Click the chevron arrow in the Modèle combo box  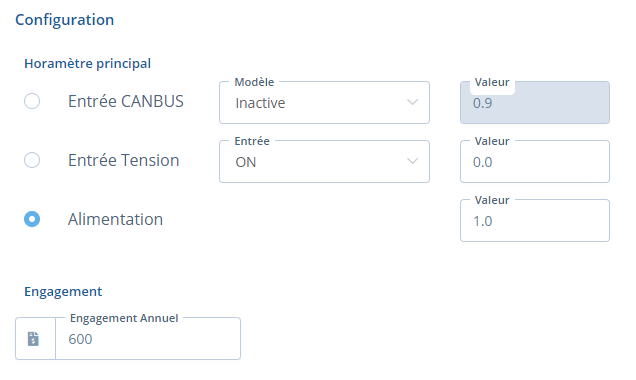pos(413,102)
